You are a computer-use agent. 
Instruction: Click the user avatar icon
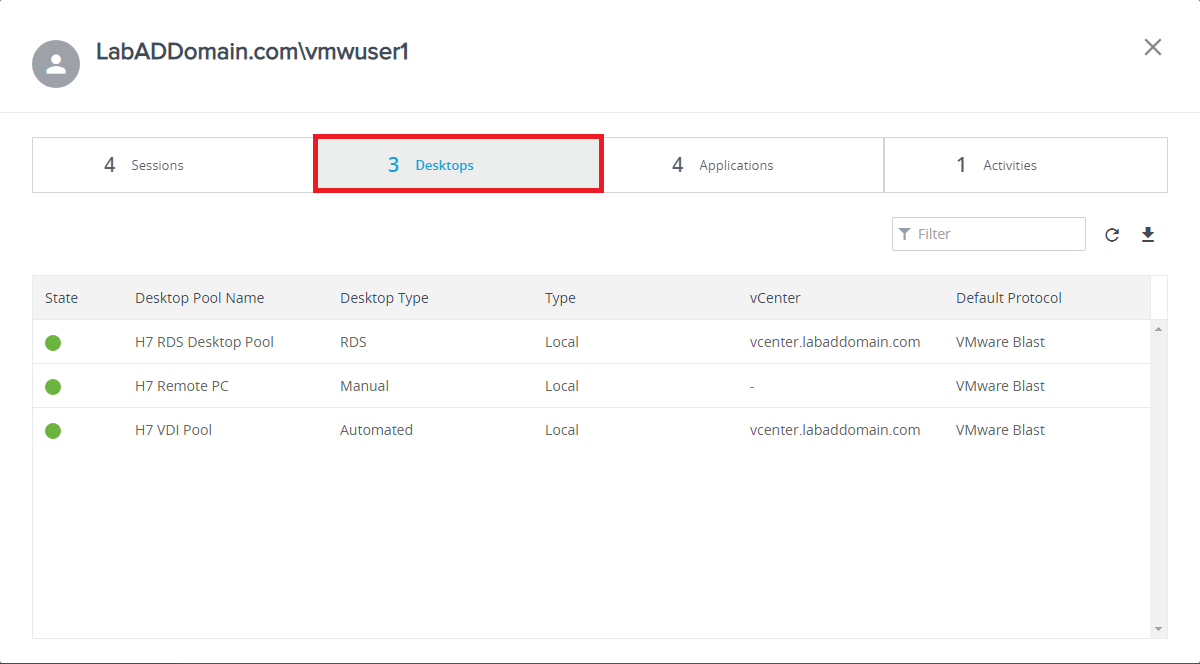tap(56, 64)
